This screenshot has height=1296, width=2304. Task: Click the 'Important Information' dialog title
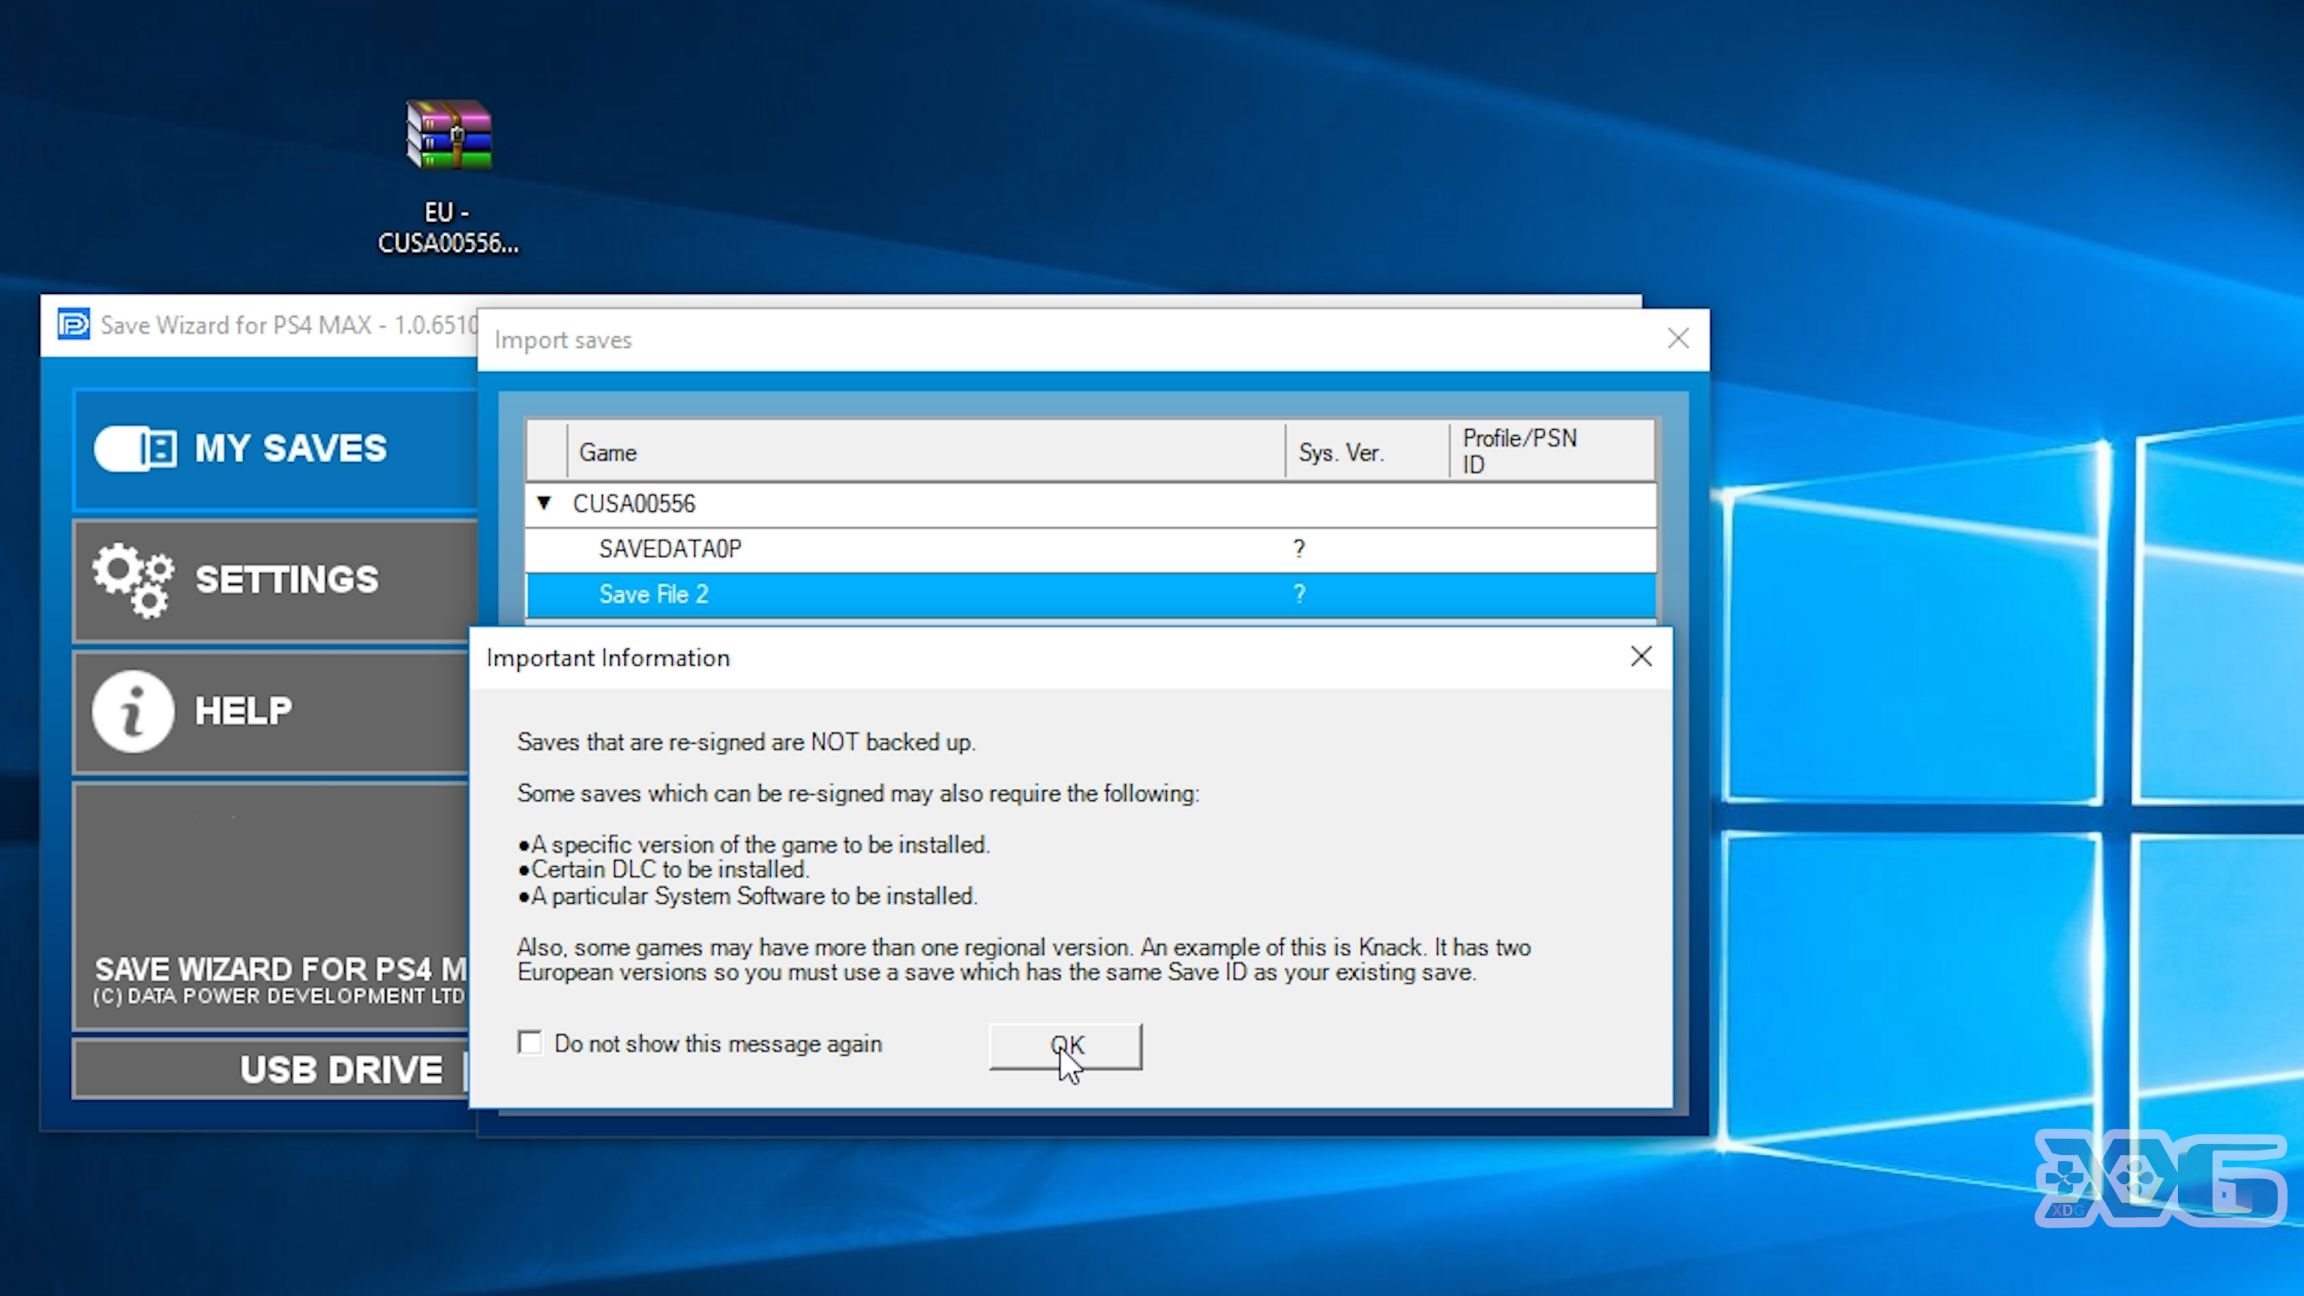pyautogui.click(x=608, y=658)
